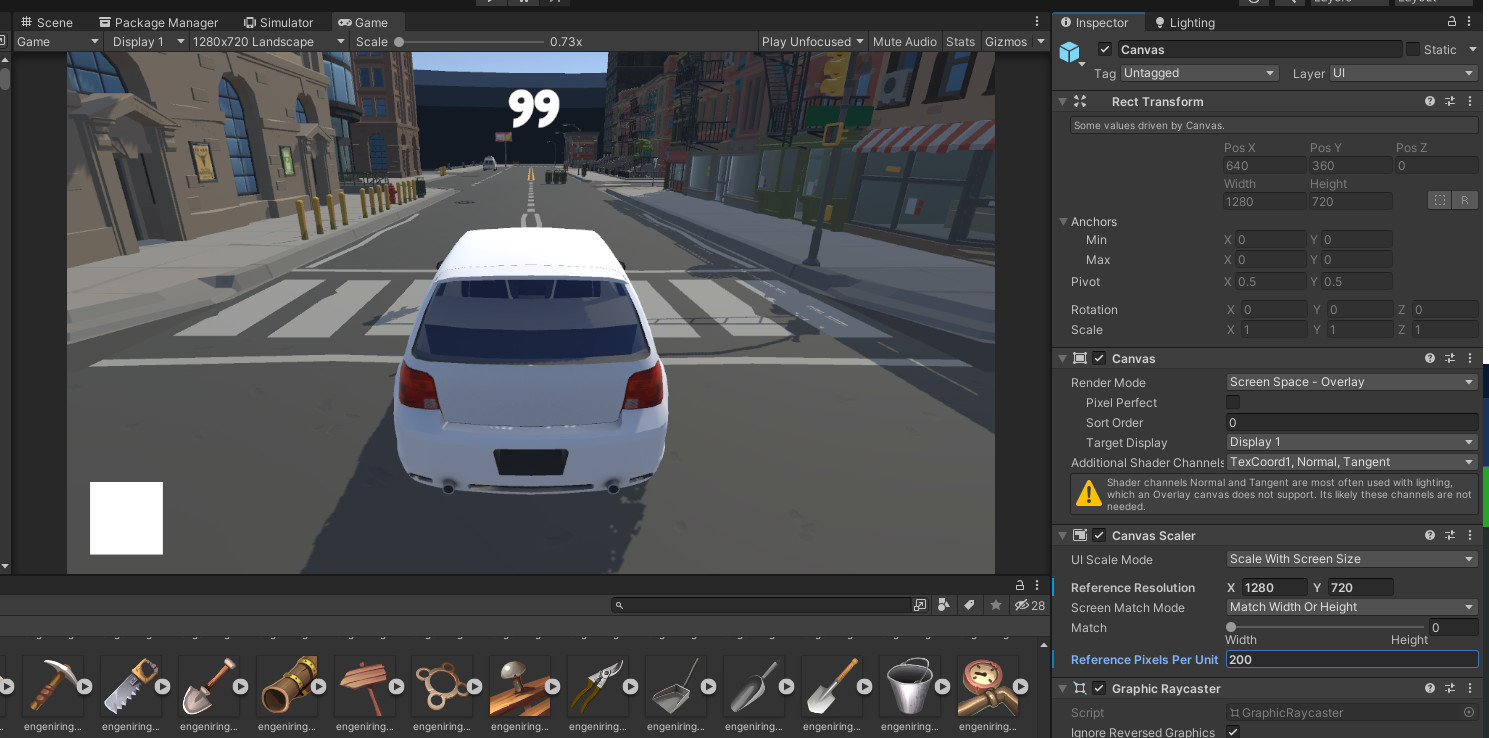Open the Render Mode dropdown

tap(1351, 382)
